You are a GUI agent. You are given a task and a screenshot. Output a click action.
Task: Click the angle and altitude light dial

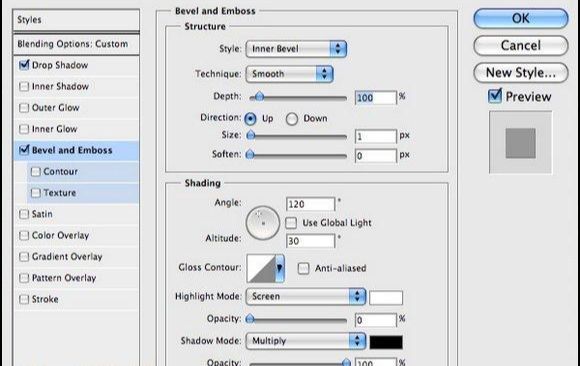(263, 223)
